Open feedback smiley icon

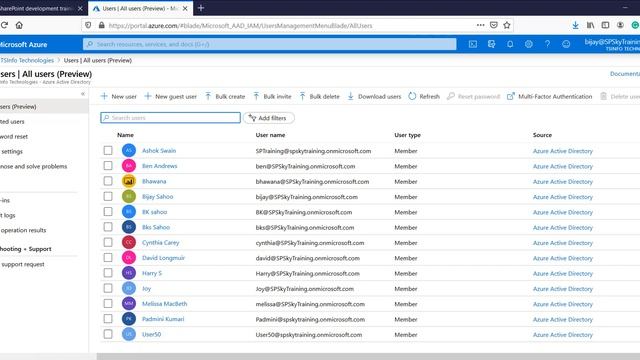point(566,44)
